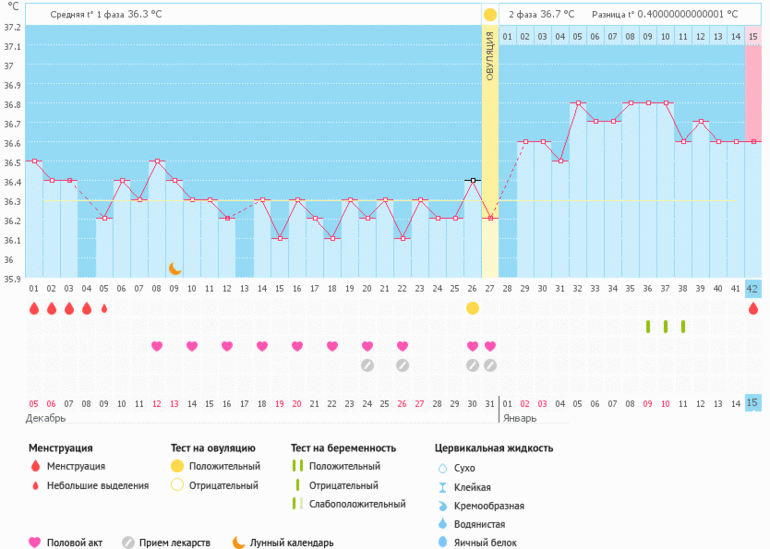This screenshot has height=549, width=770.
Task: Select the medication icon under cycle day 20
Action: point(367,365)
